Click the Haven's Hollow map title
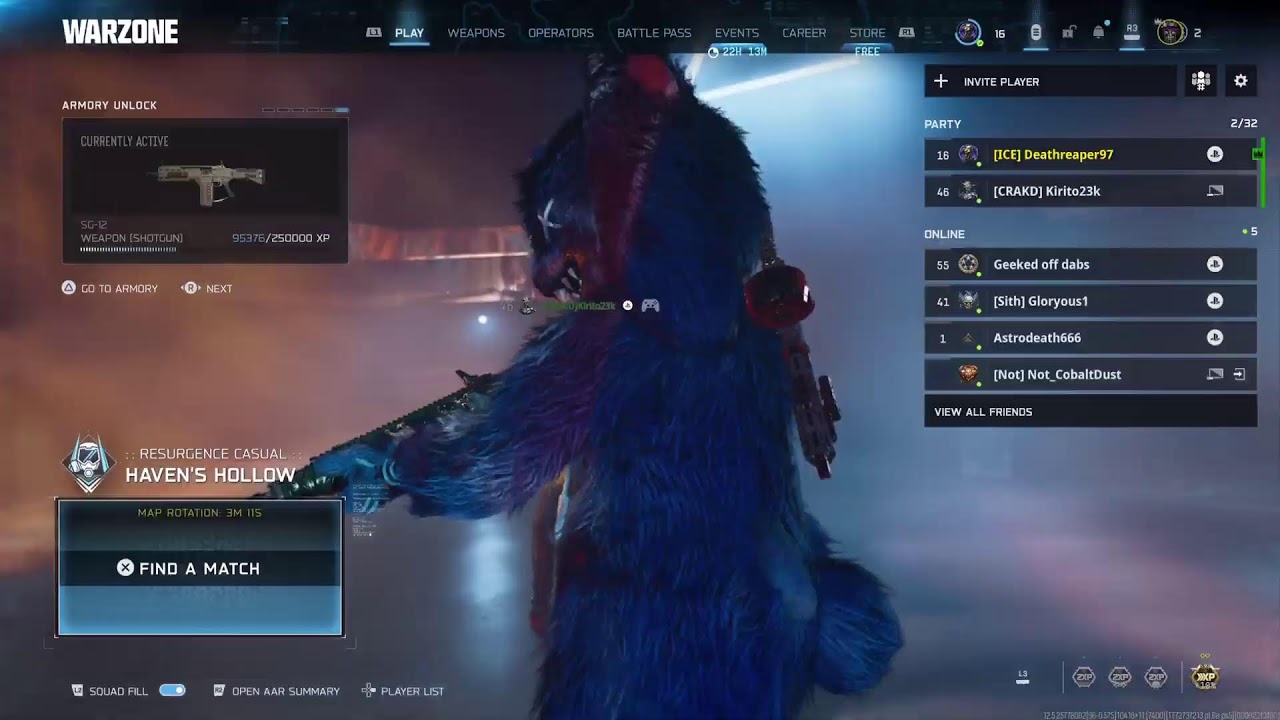This screenshot has height=720, width=1280. [210, 475]
